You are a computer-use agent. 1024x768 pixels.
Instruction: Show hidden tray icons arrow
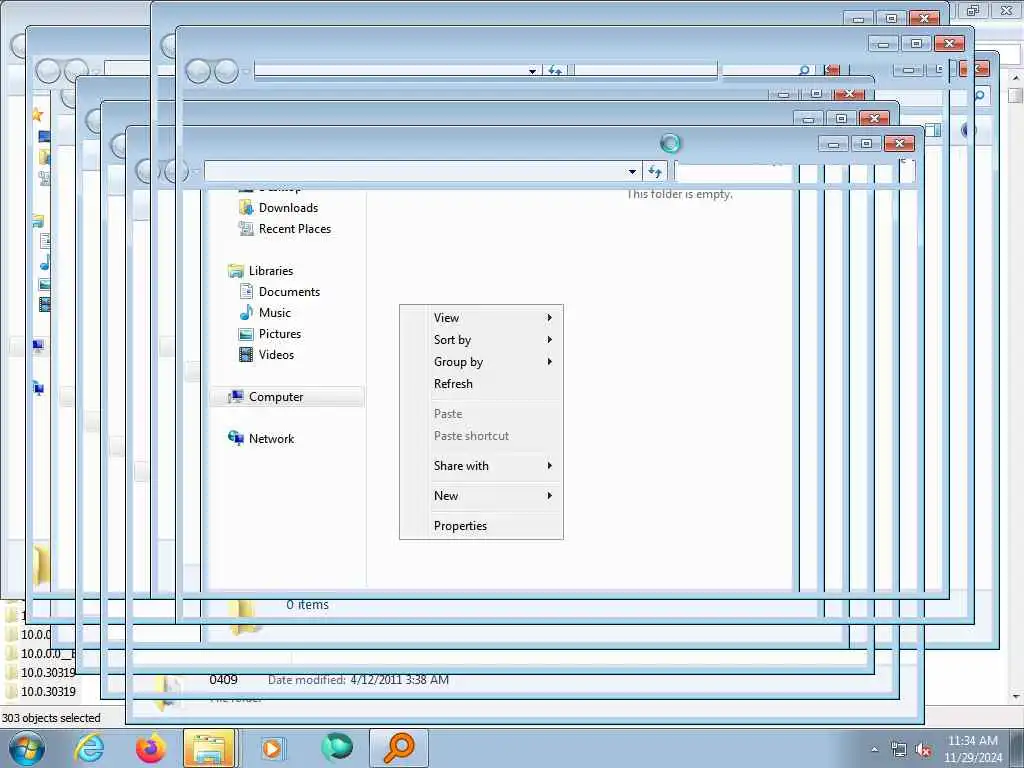pos(874,749)
